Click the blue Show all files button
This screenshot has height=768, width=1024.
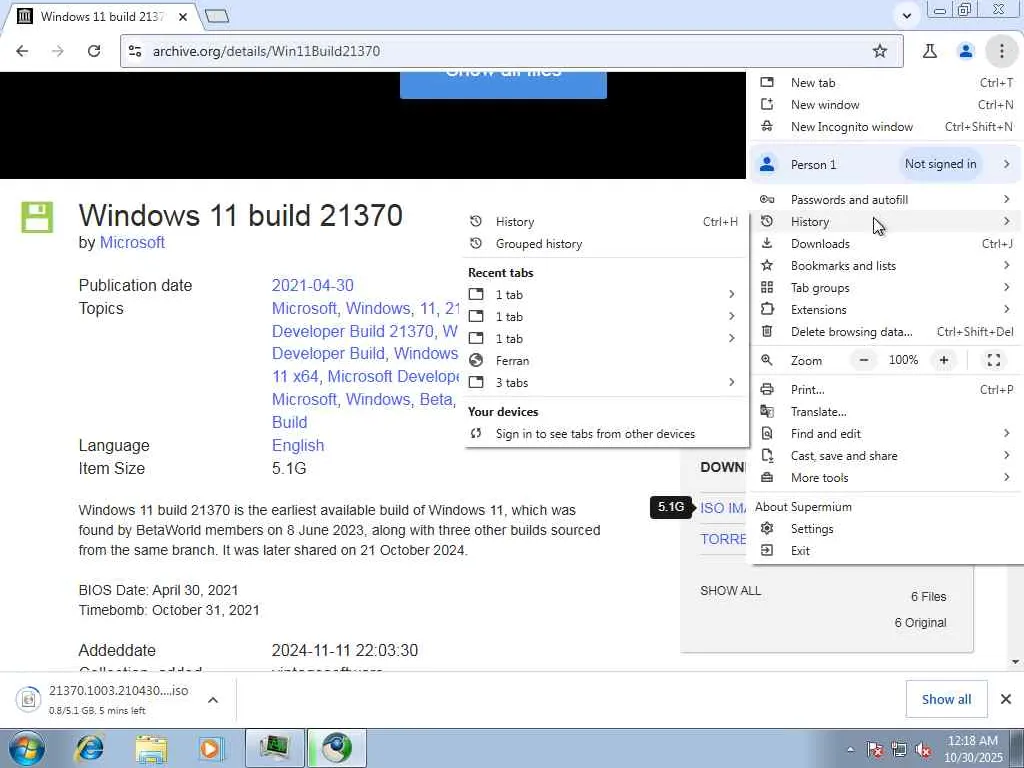click(503, 85)
